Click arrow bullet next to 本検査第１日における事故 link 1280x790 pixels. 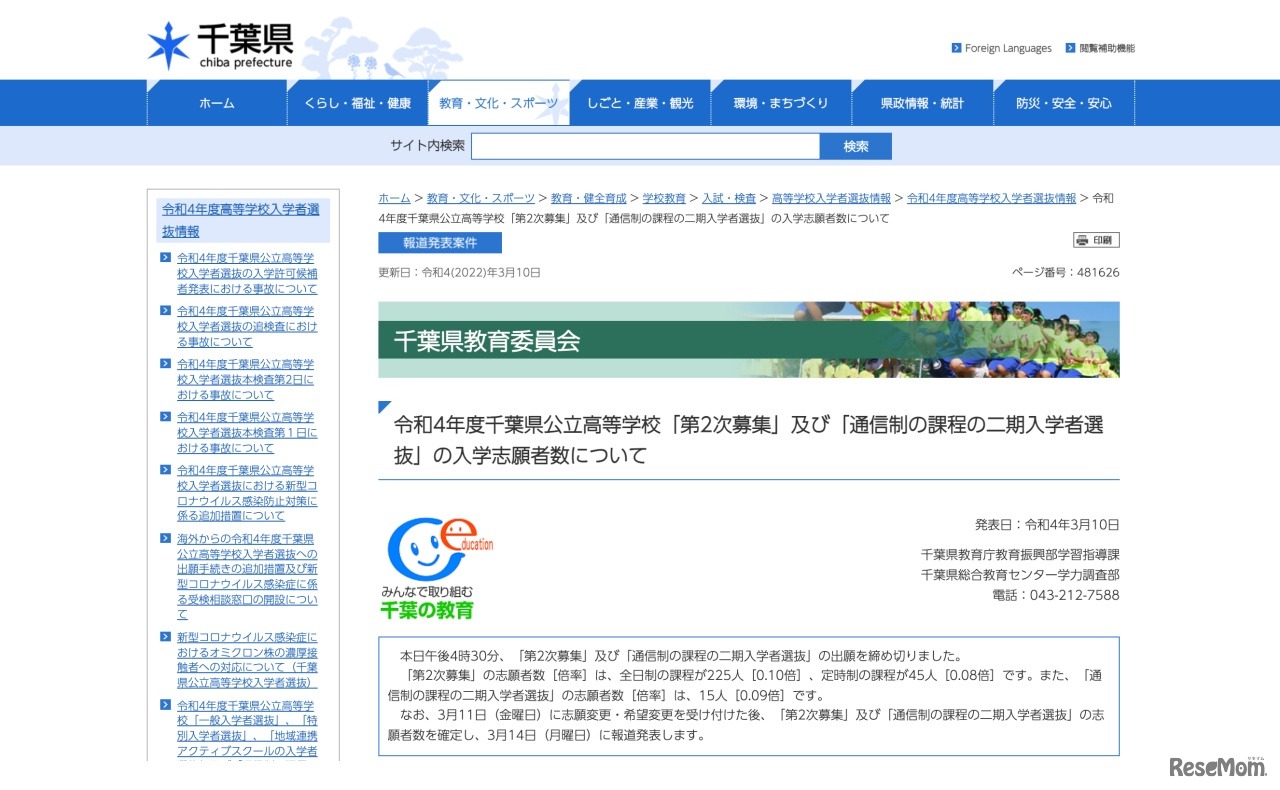pos(166,416)
